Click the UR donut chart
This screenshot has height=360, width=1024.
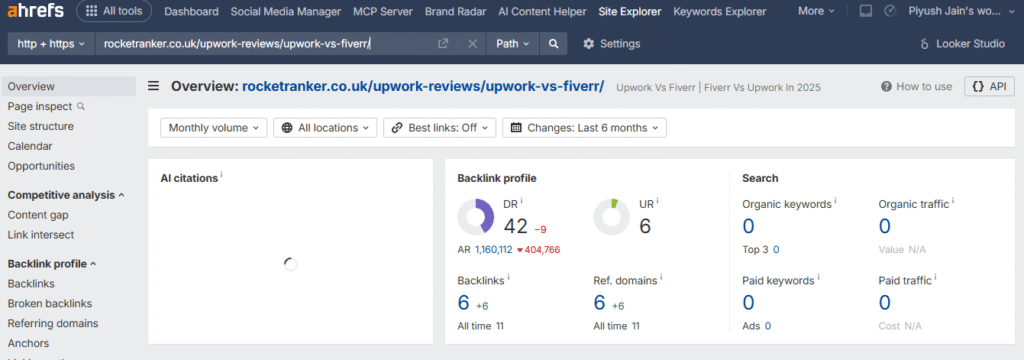pyautogui.click(x=611, y=217)
